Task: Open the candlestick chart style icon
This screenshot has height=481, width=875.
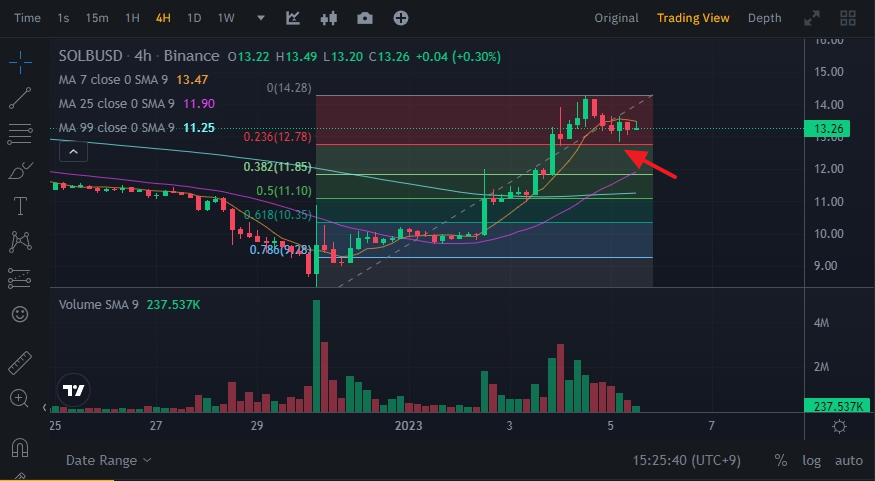Action: click(x=329, y=18)
